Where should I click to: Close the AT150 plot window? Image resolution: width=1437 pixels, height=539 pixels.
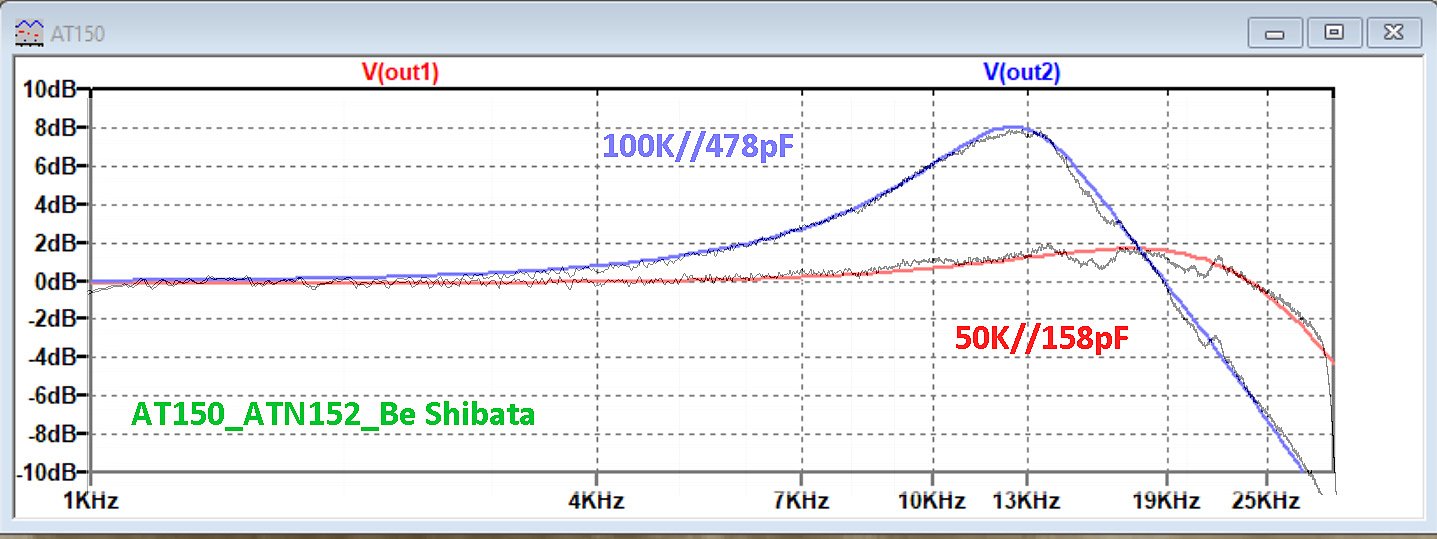click(x=1392, y=33)
